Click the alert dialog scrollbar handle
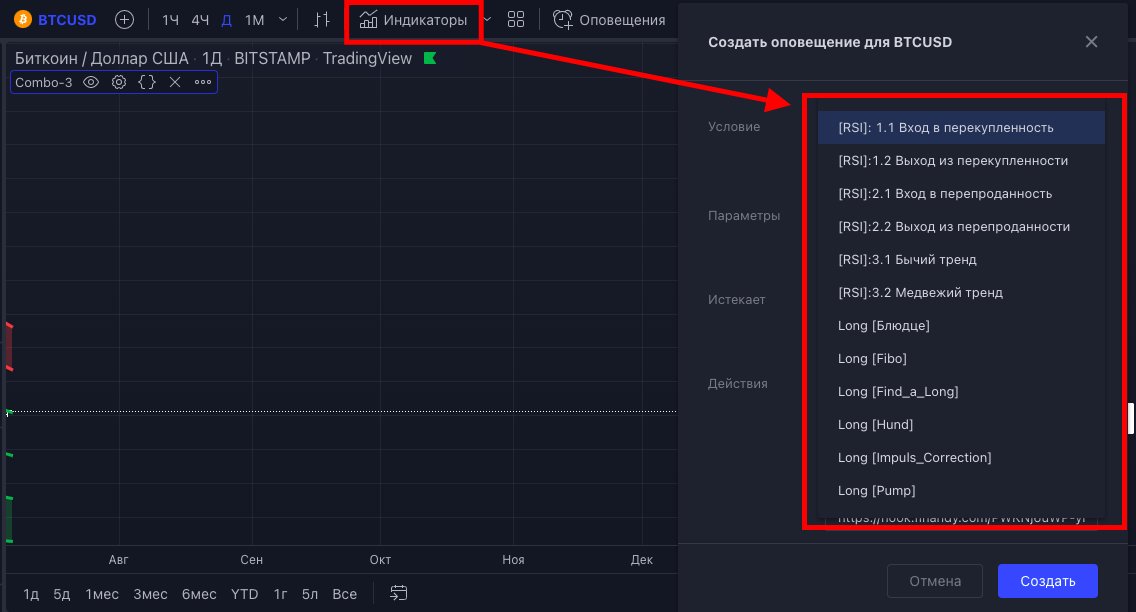Screen dimensions: 1136x612 coord(1131,418)
